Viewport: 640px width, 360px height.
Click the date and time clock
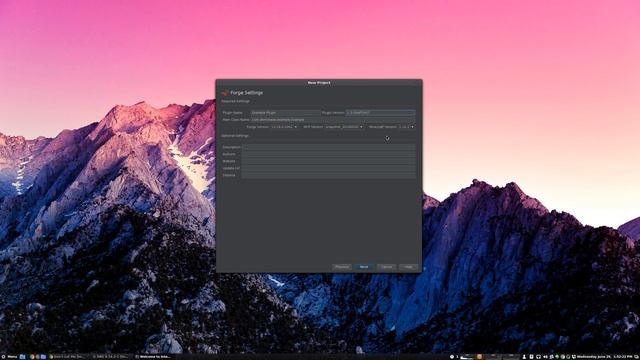(604, 357)
